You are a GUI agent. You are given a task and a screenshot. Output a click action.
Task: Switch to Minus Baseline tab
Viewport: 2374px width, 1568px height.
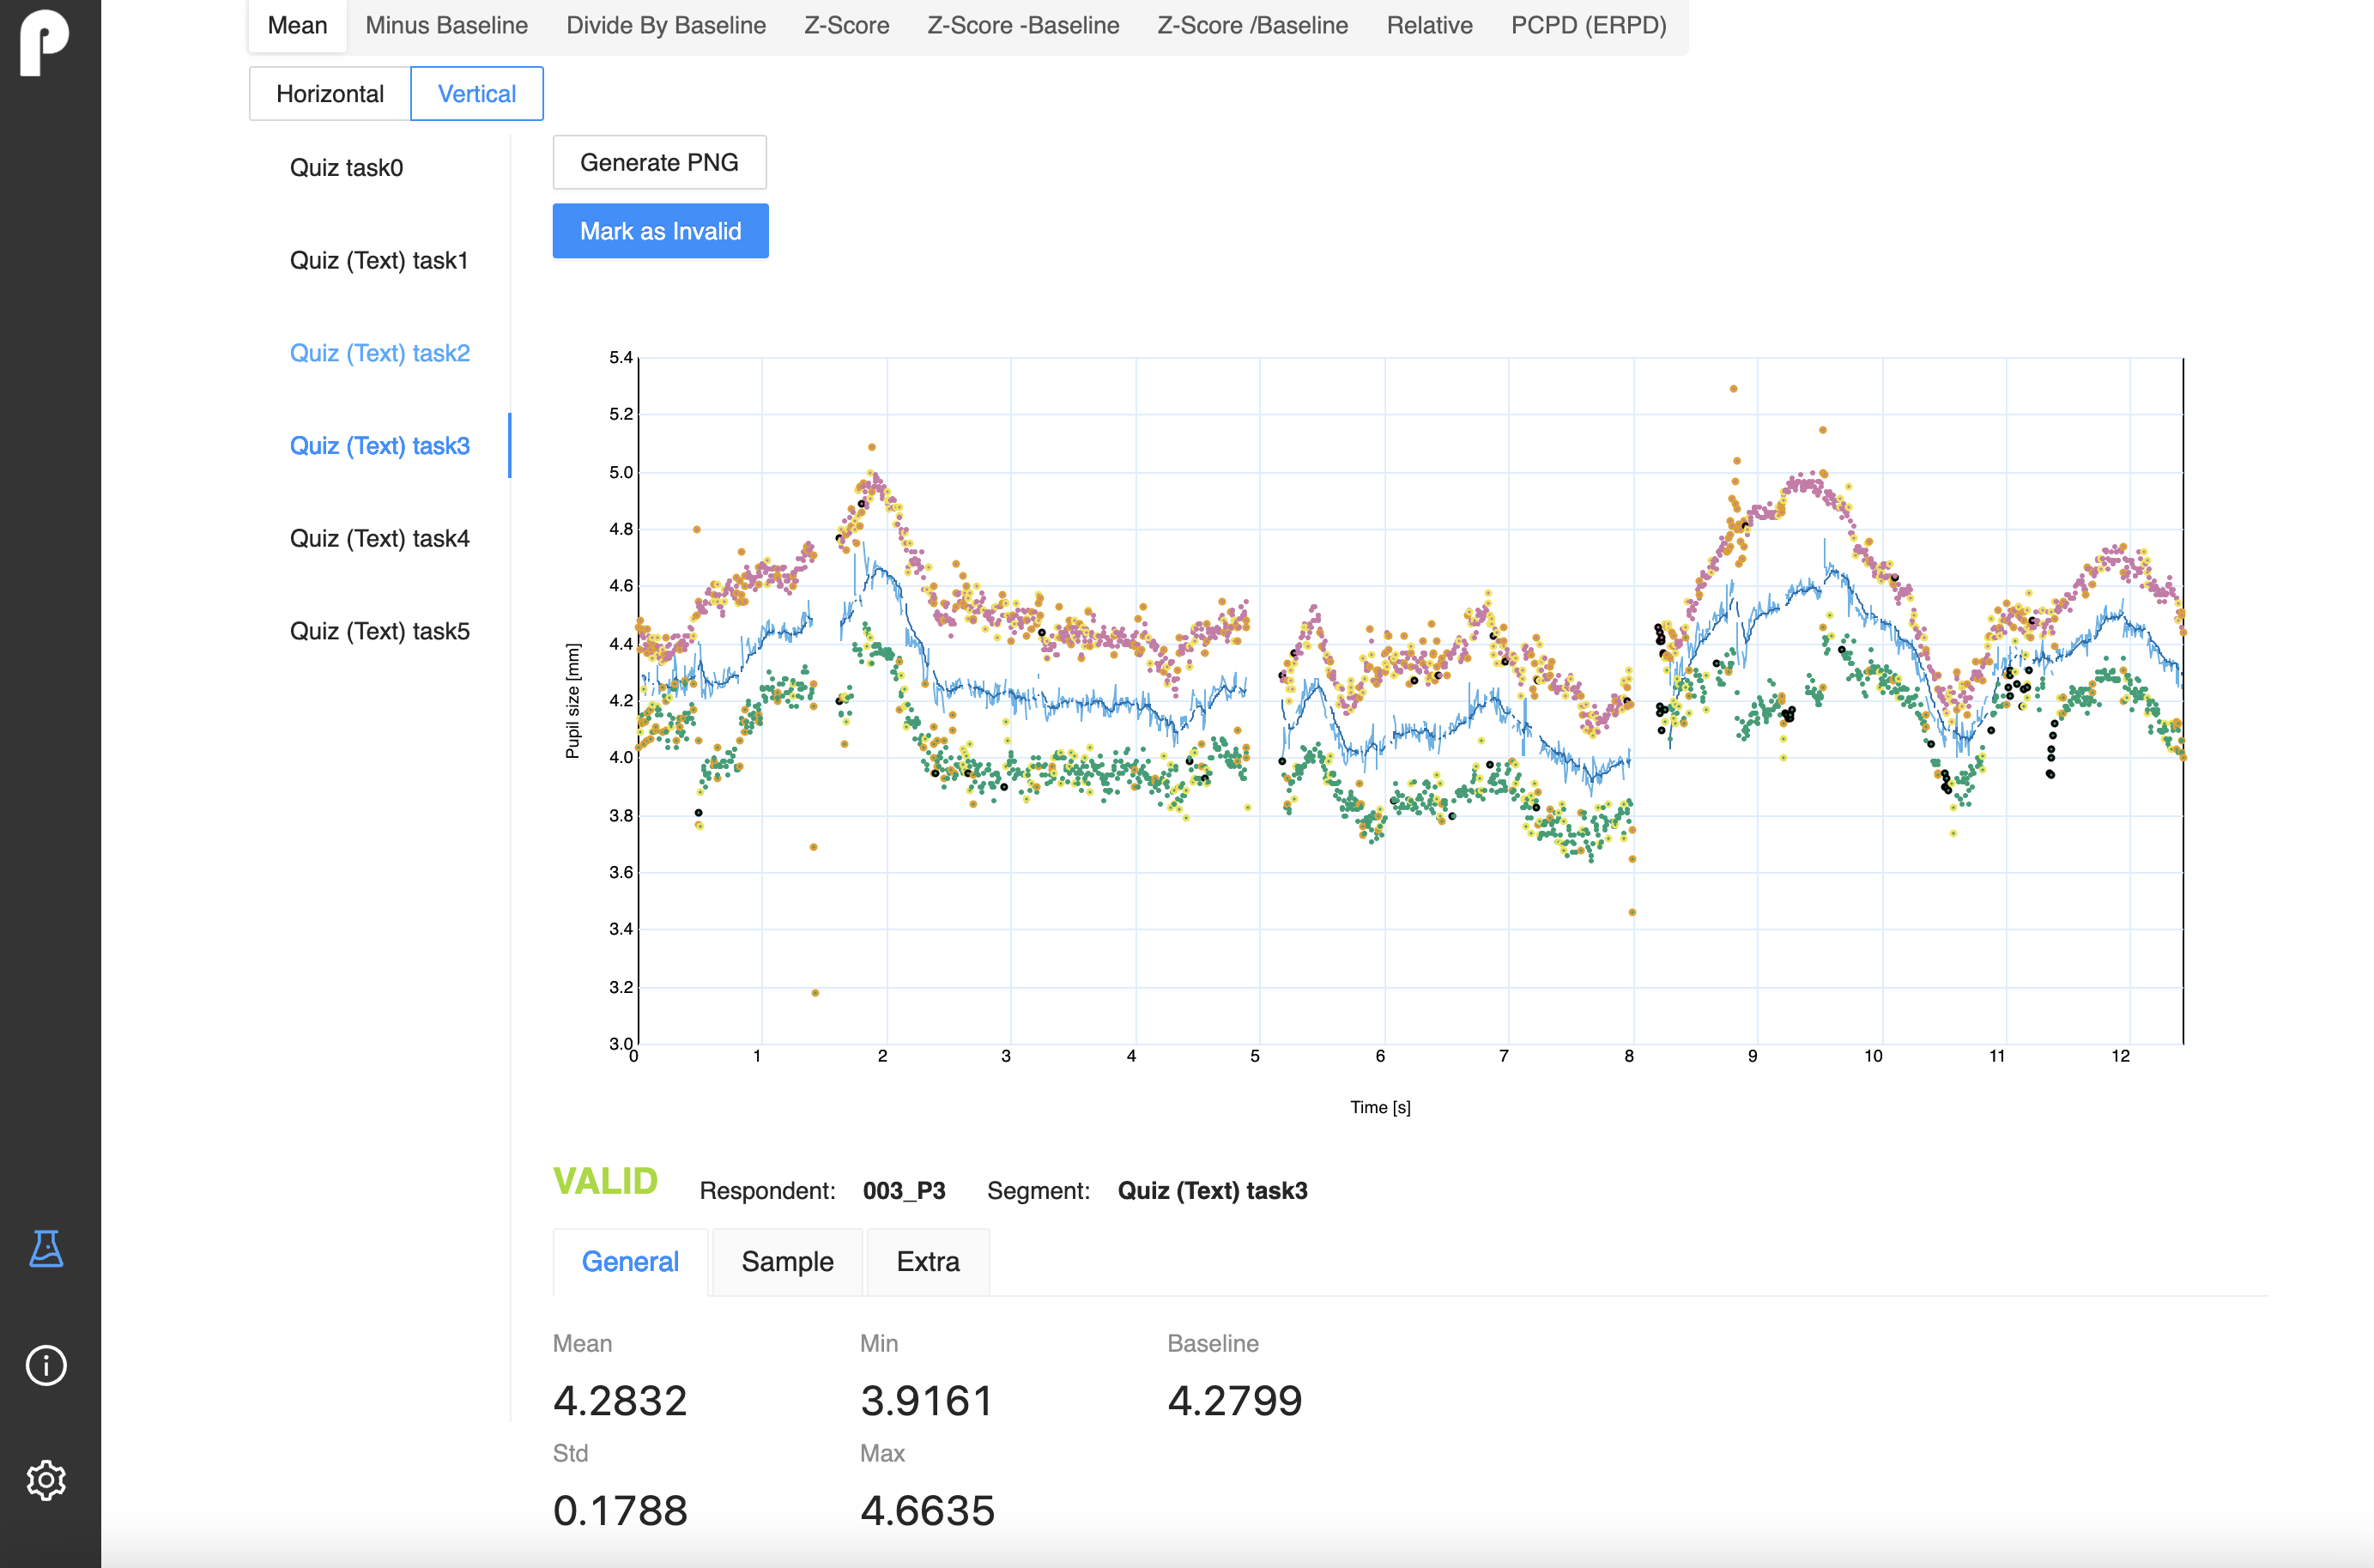(446, 25)
